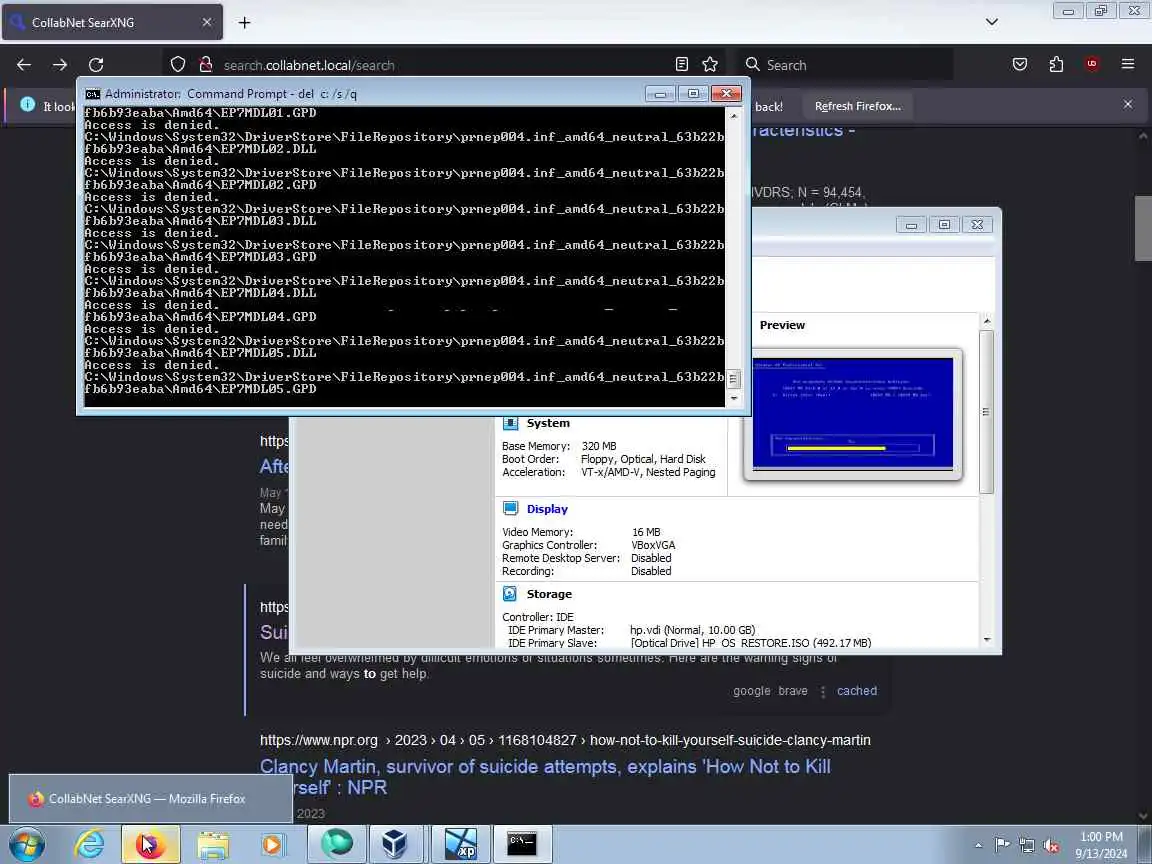Open the Command Prompt title bar icon
The width and height of the screenshot is (1152, 864).
tap(93, 94)
